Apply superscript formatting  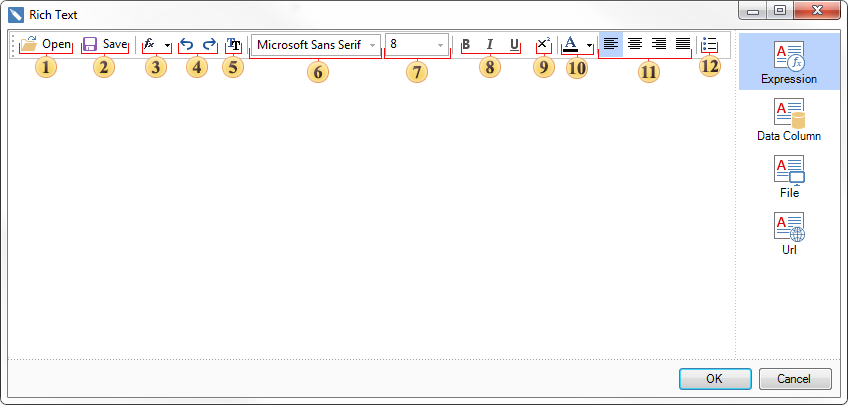pyautogui.click(x=542, y=45)
